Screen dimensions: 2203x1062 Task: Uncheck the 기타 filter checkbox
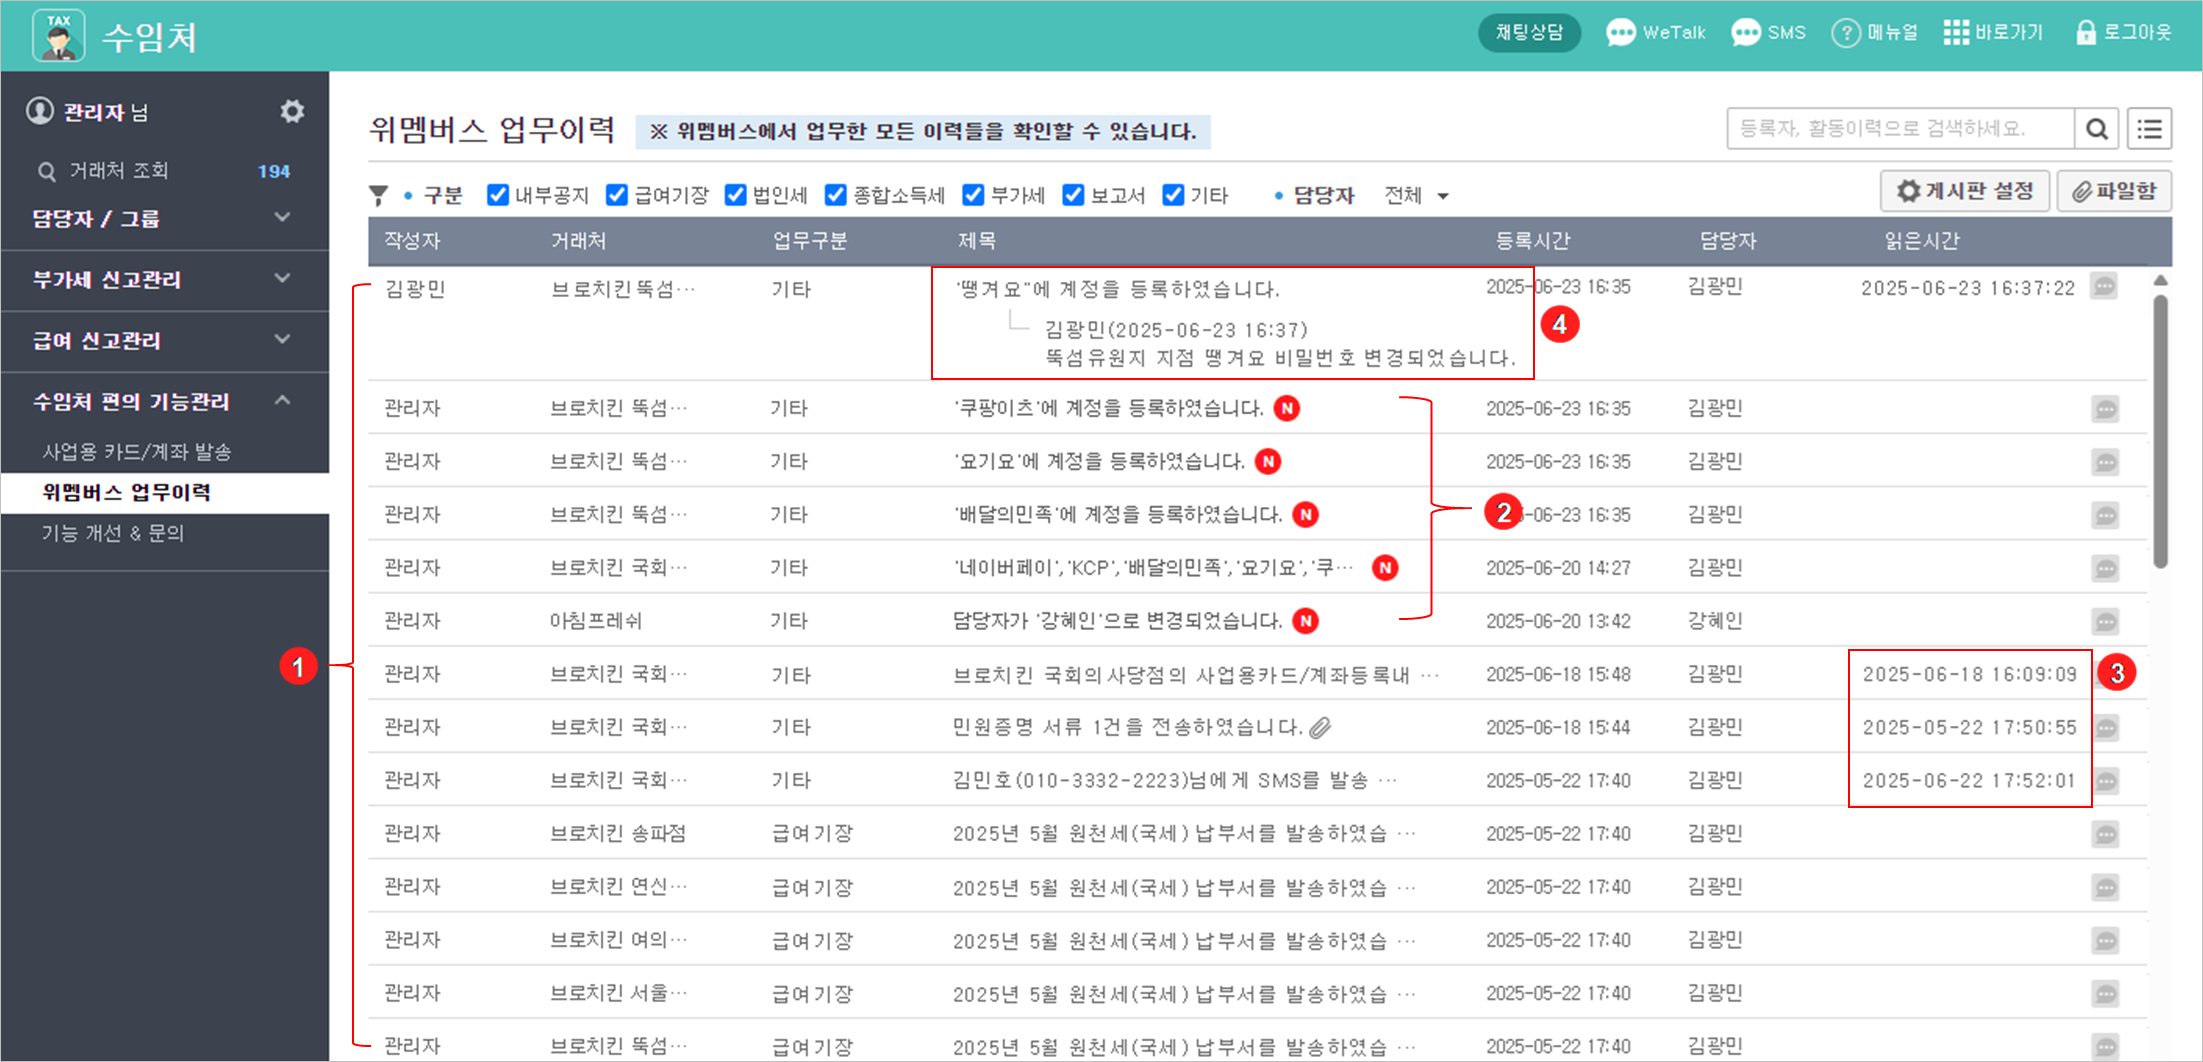pyautogui.click(x=1173, y=194)
